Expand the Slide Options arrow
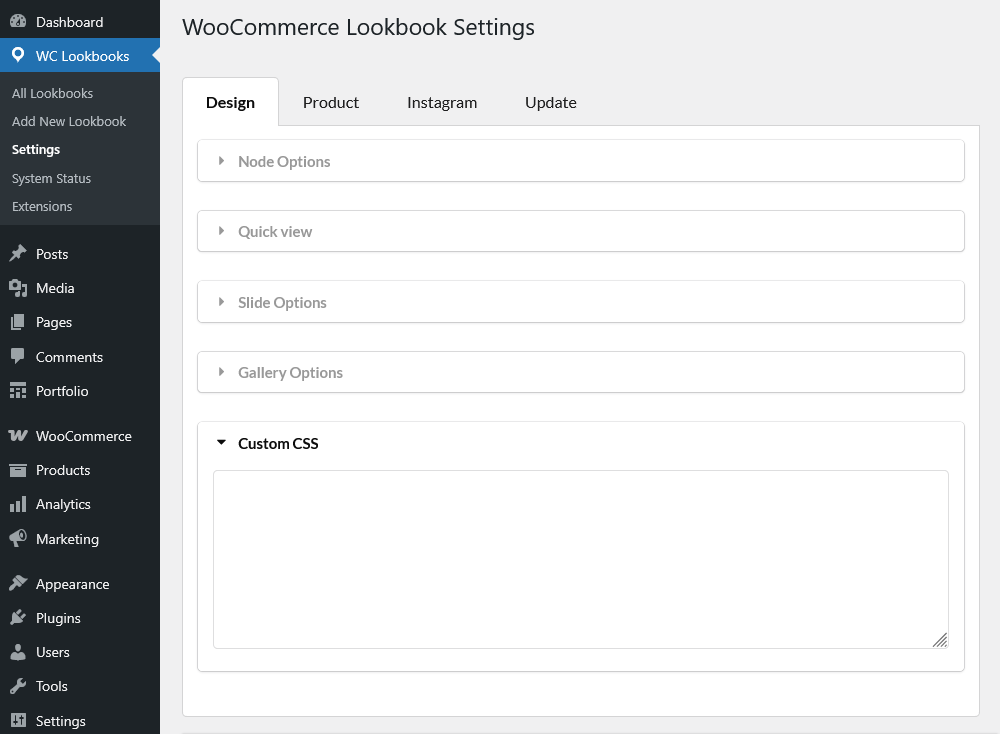Screen dimensions: 1000x734 click(221, 302)
